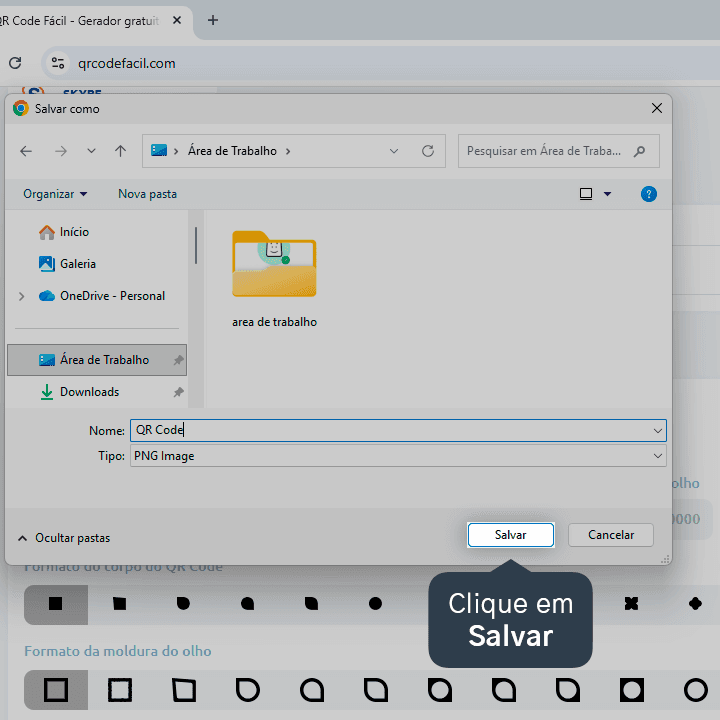Click the search magnifier icon
Image resolution: width=720 pixels, height=720 pixels.
pyautogui.click(x=639, y=151)
